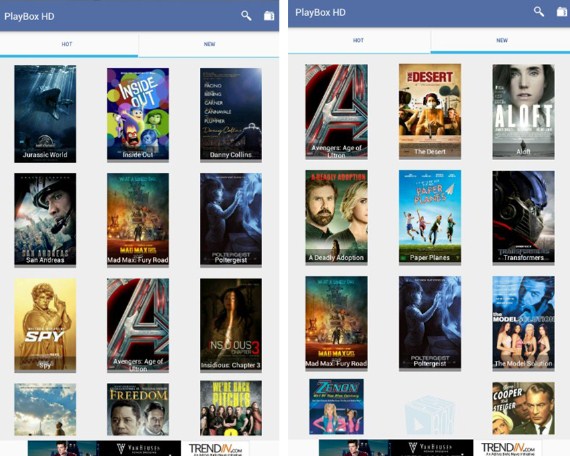This screenshot has width=570, height=456.
Task: Open sky and clouds poster in left screen
Action: 45,409
